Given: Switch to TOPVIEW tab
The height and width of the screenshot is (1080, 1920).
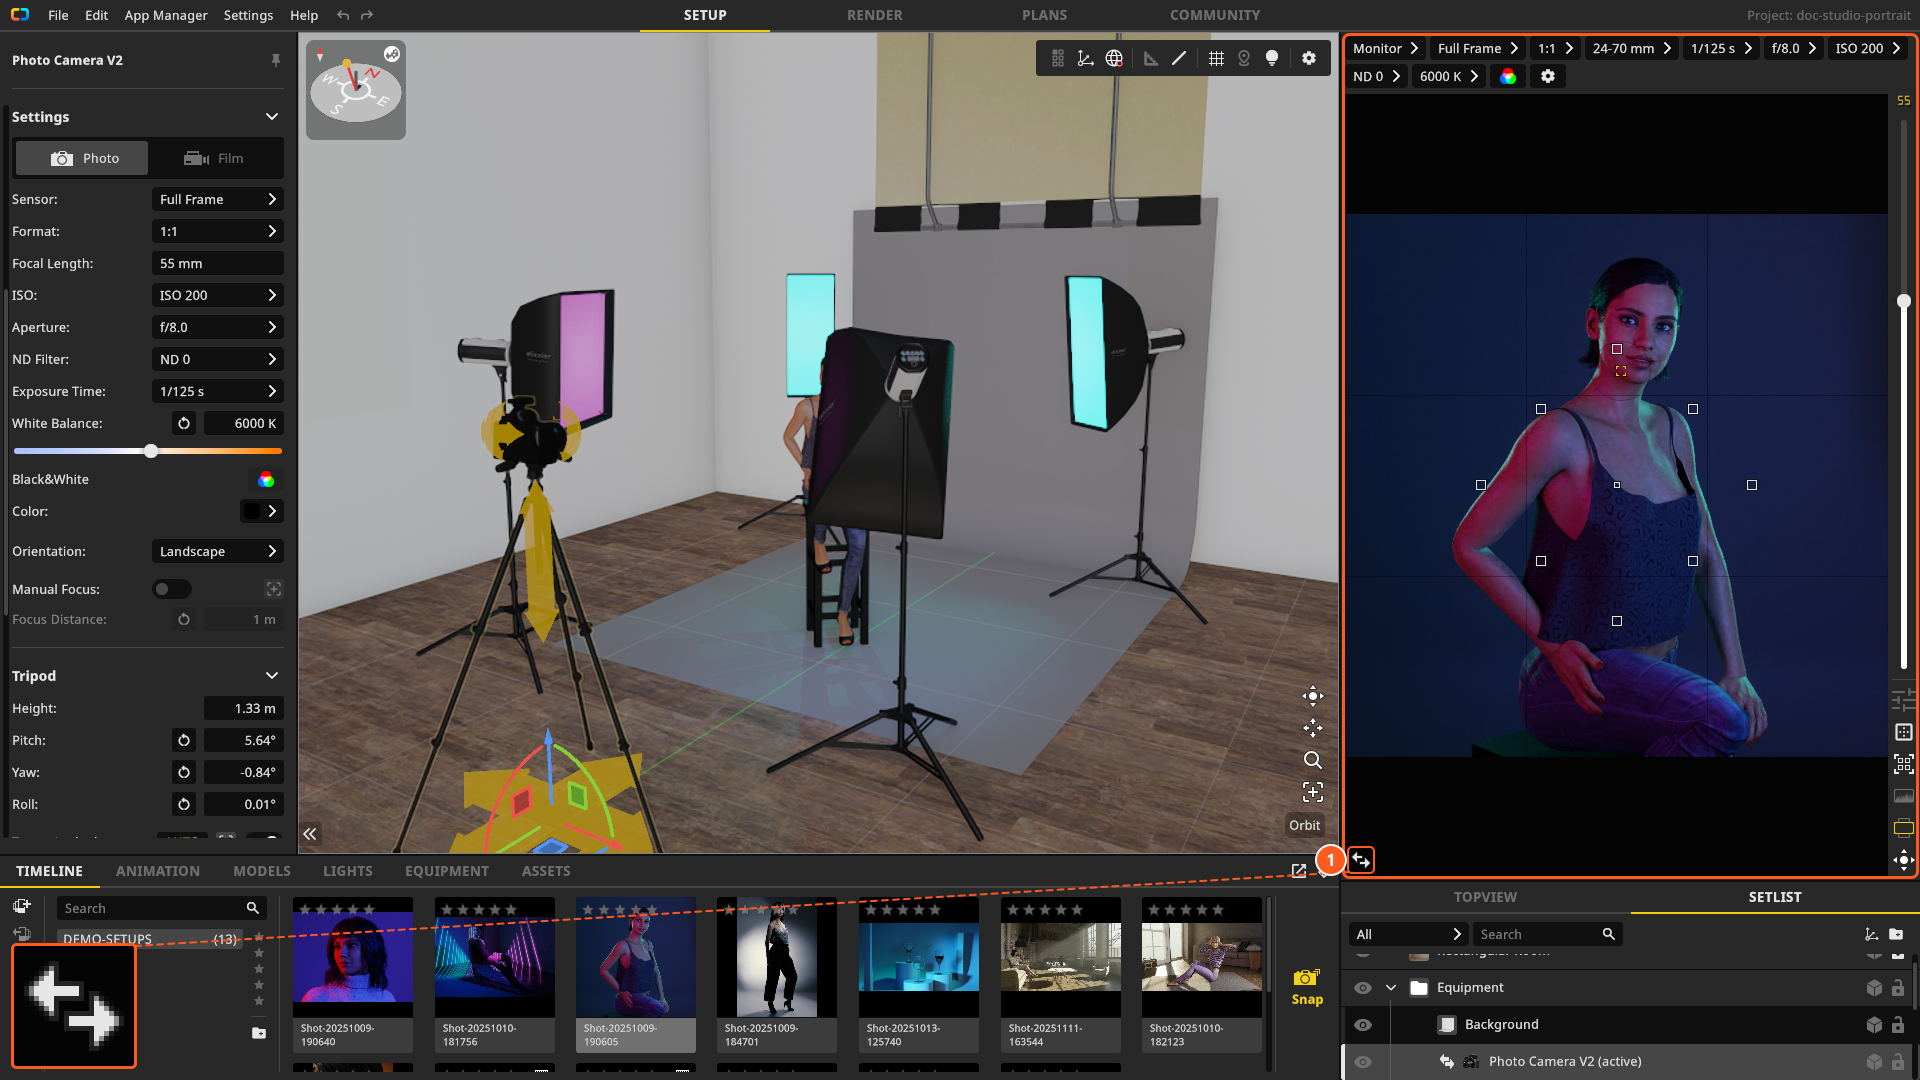Looking at the screenshot, I should click(x=1485, y=897).
